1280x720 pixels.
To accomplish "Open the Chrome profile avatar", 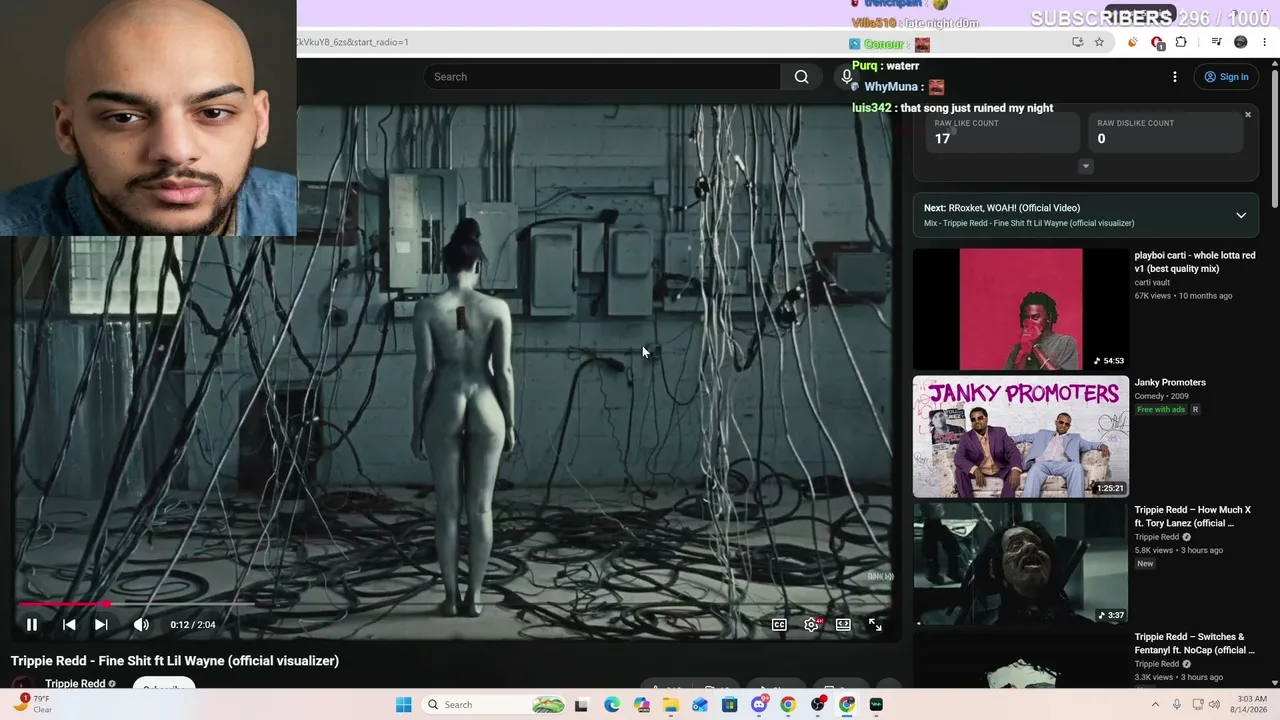I will pyautogui.click(x=1241, y=42).
